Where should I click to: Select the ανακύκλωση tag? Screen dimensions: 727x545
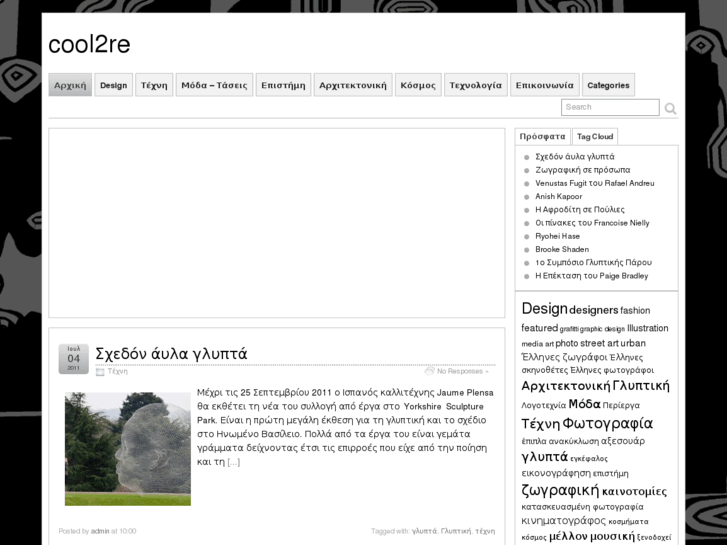click(x=574, y=441)
